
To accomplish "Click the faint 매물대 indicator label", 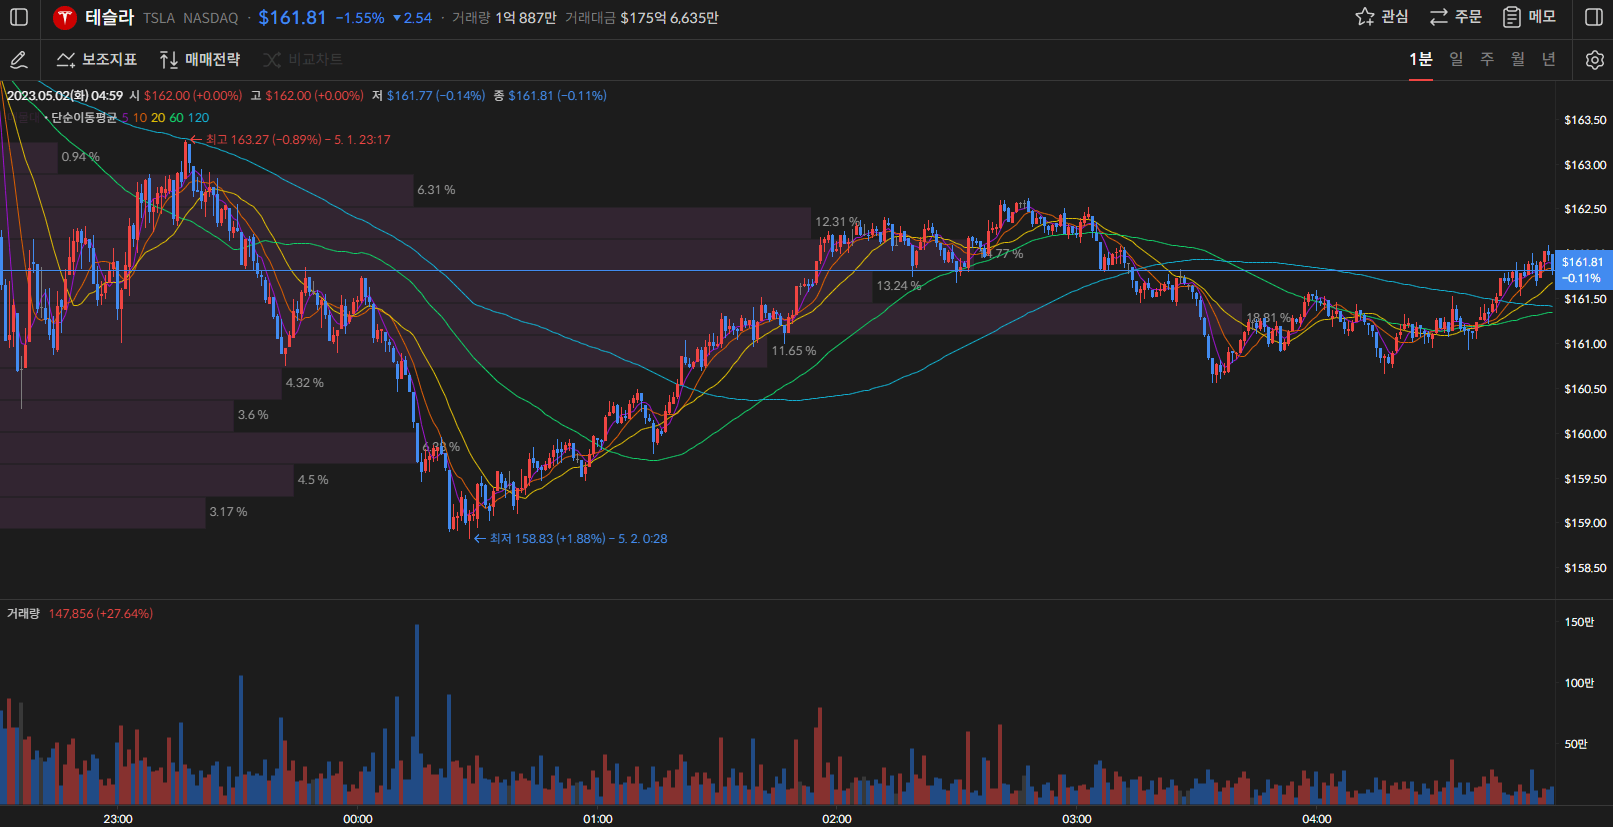I will pyautogui.click(x=24, y=118).
